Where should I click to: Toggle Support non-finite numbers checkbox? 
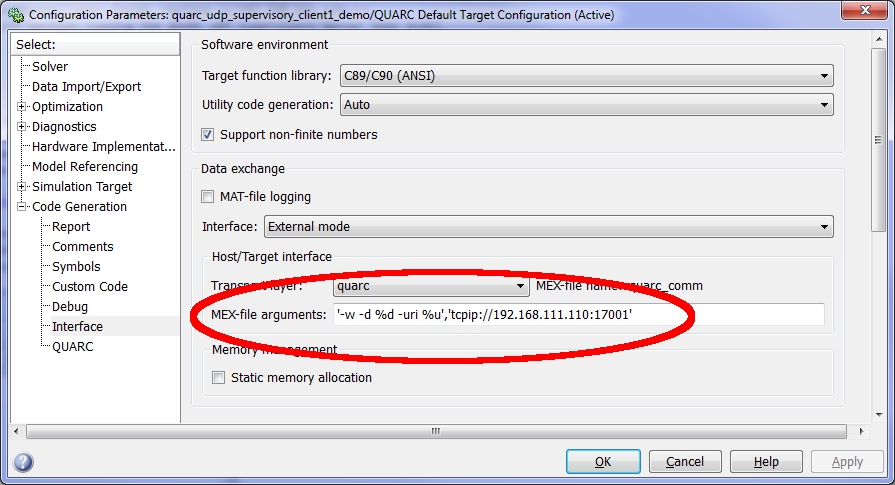207,135
